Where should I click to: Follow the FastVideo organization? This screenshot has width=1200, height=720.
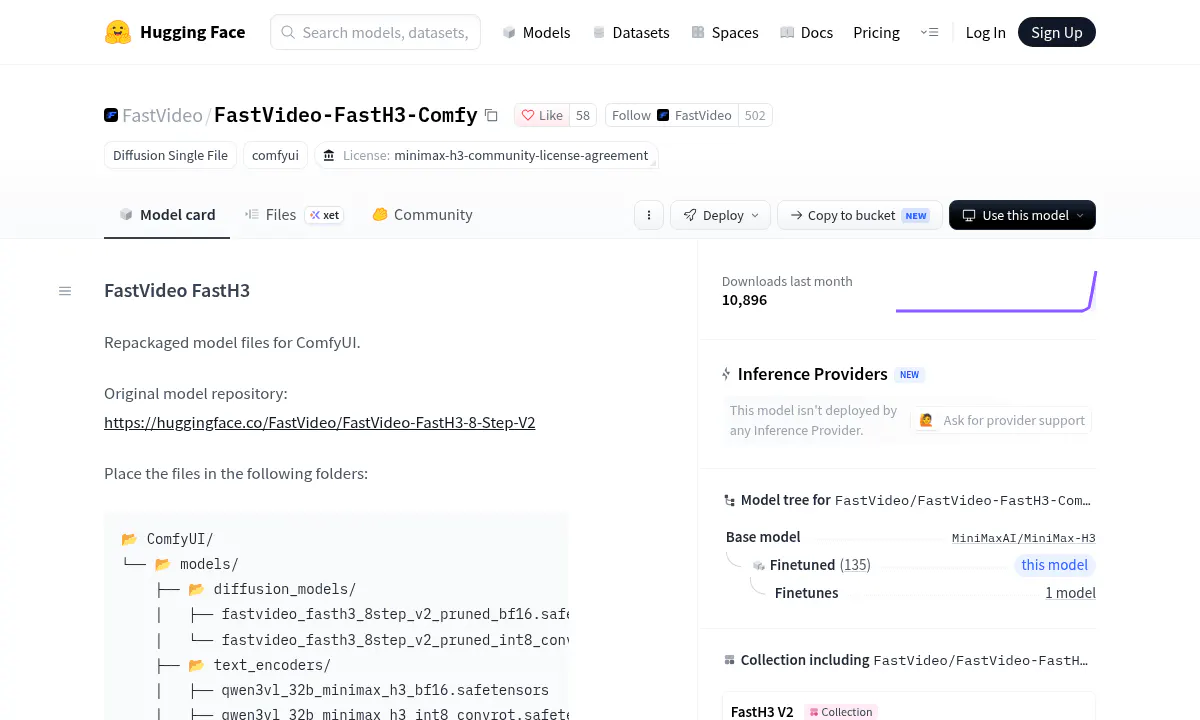click(x=672, y=115)
